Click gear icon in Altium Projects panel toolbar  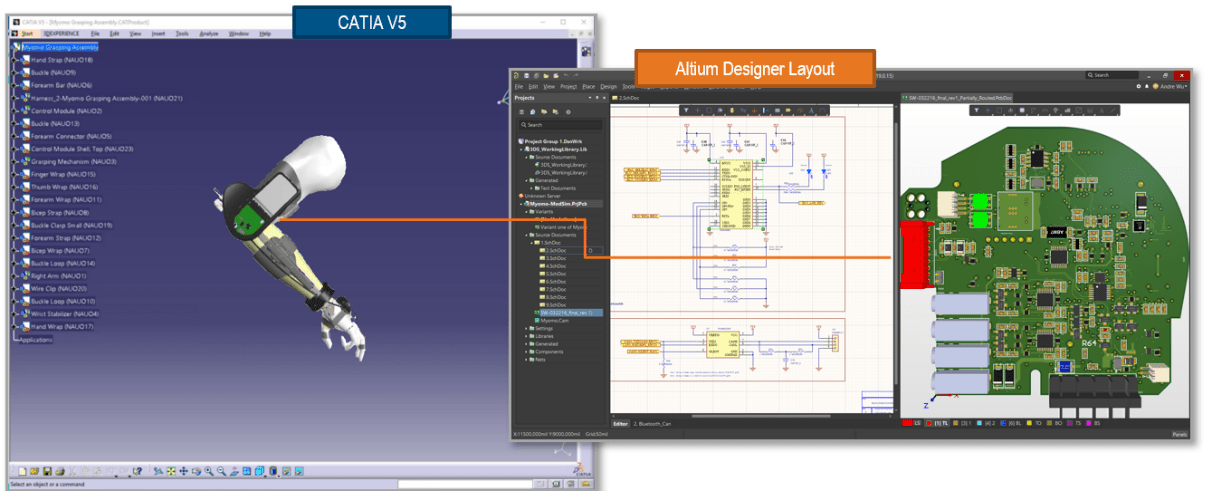tap(568, 112)
